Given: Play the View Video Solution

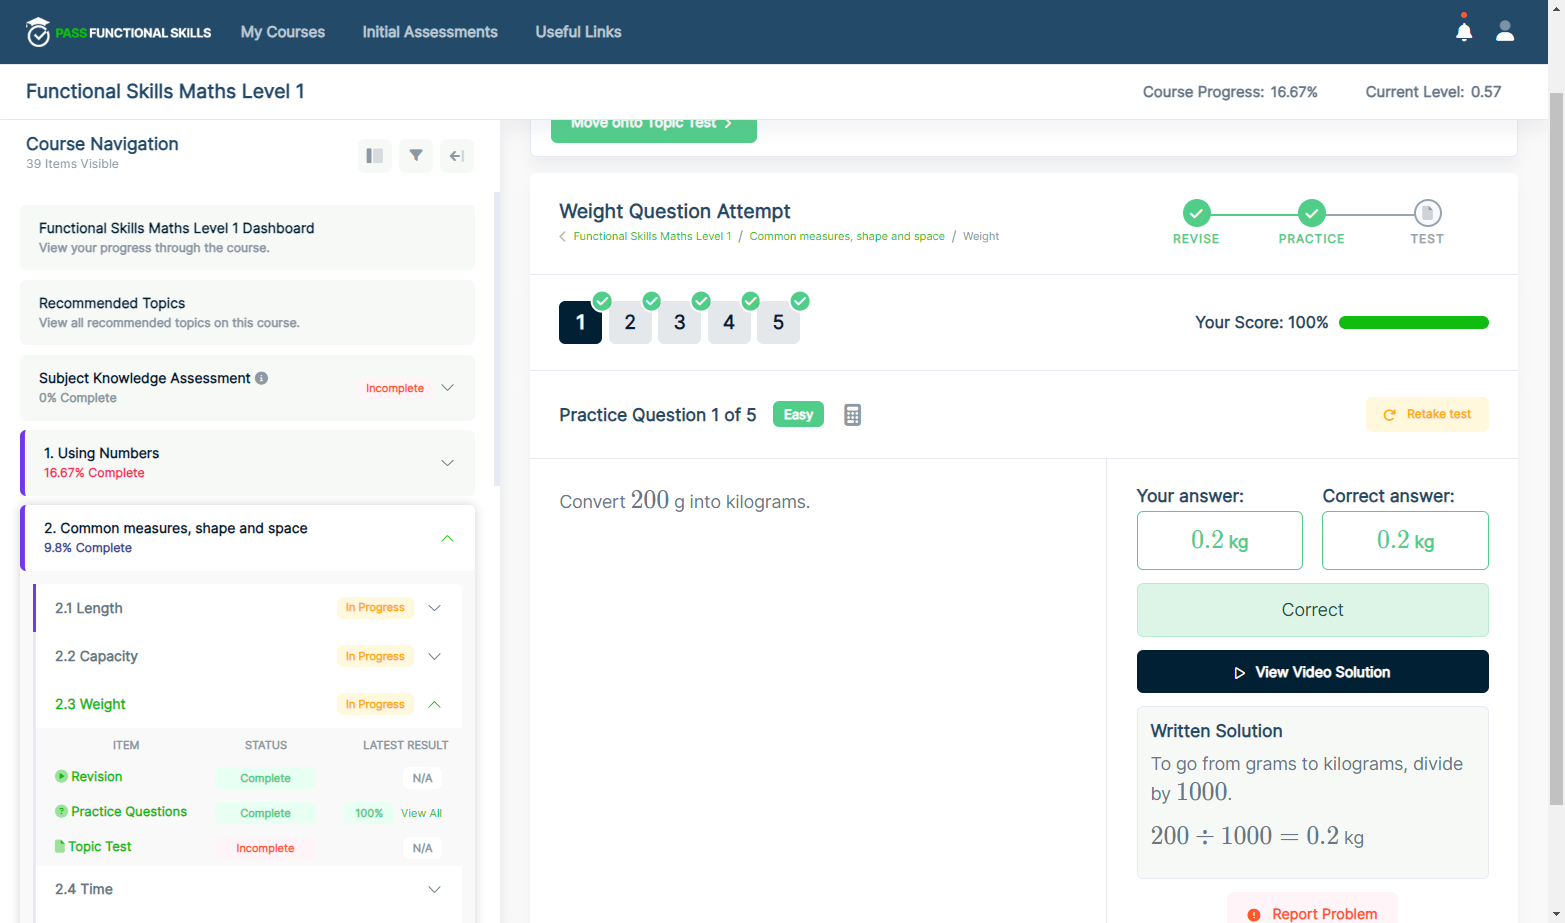Looking at the screenshot, I should point(1312,672).
